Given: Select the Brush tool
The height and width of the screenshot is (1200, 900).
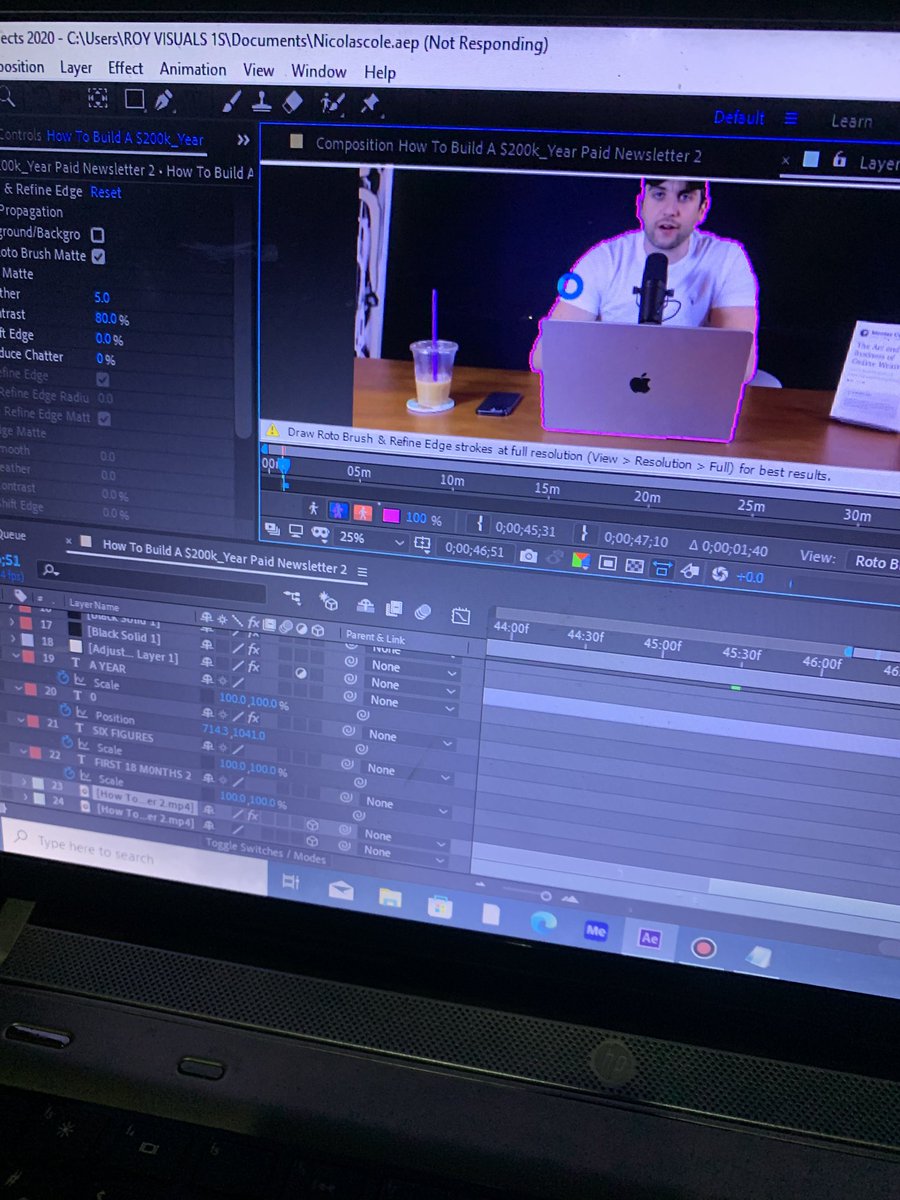Looking at the screenshot, I should pos(231,101).
